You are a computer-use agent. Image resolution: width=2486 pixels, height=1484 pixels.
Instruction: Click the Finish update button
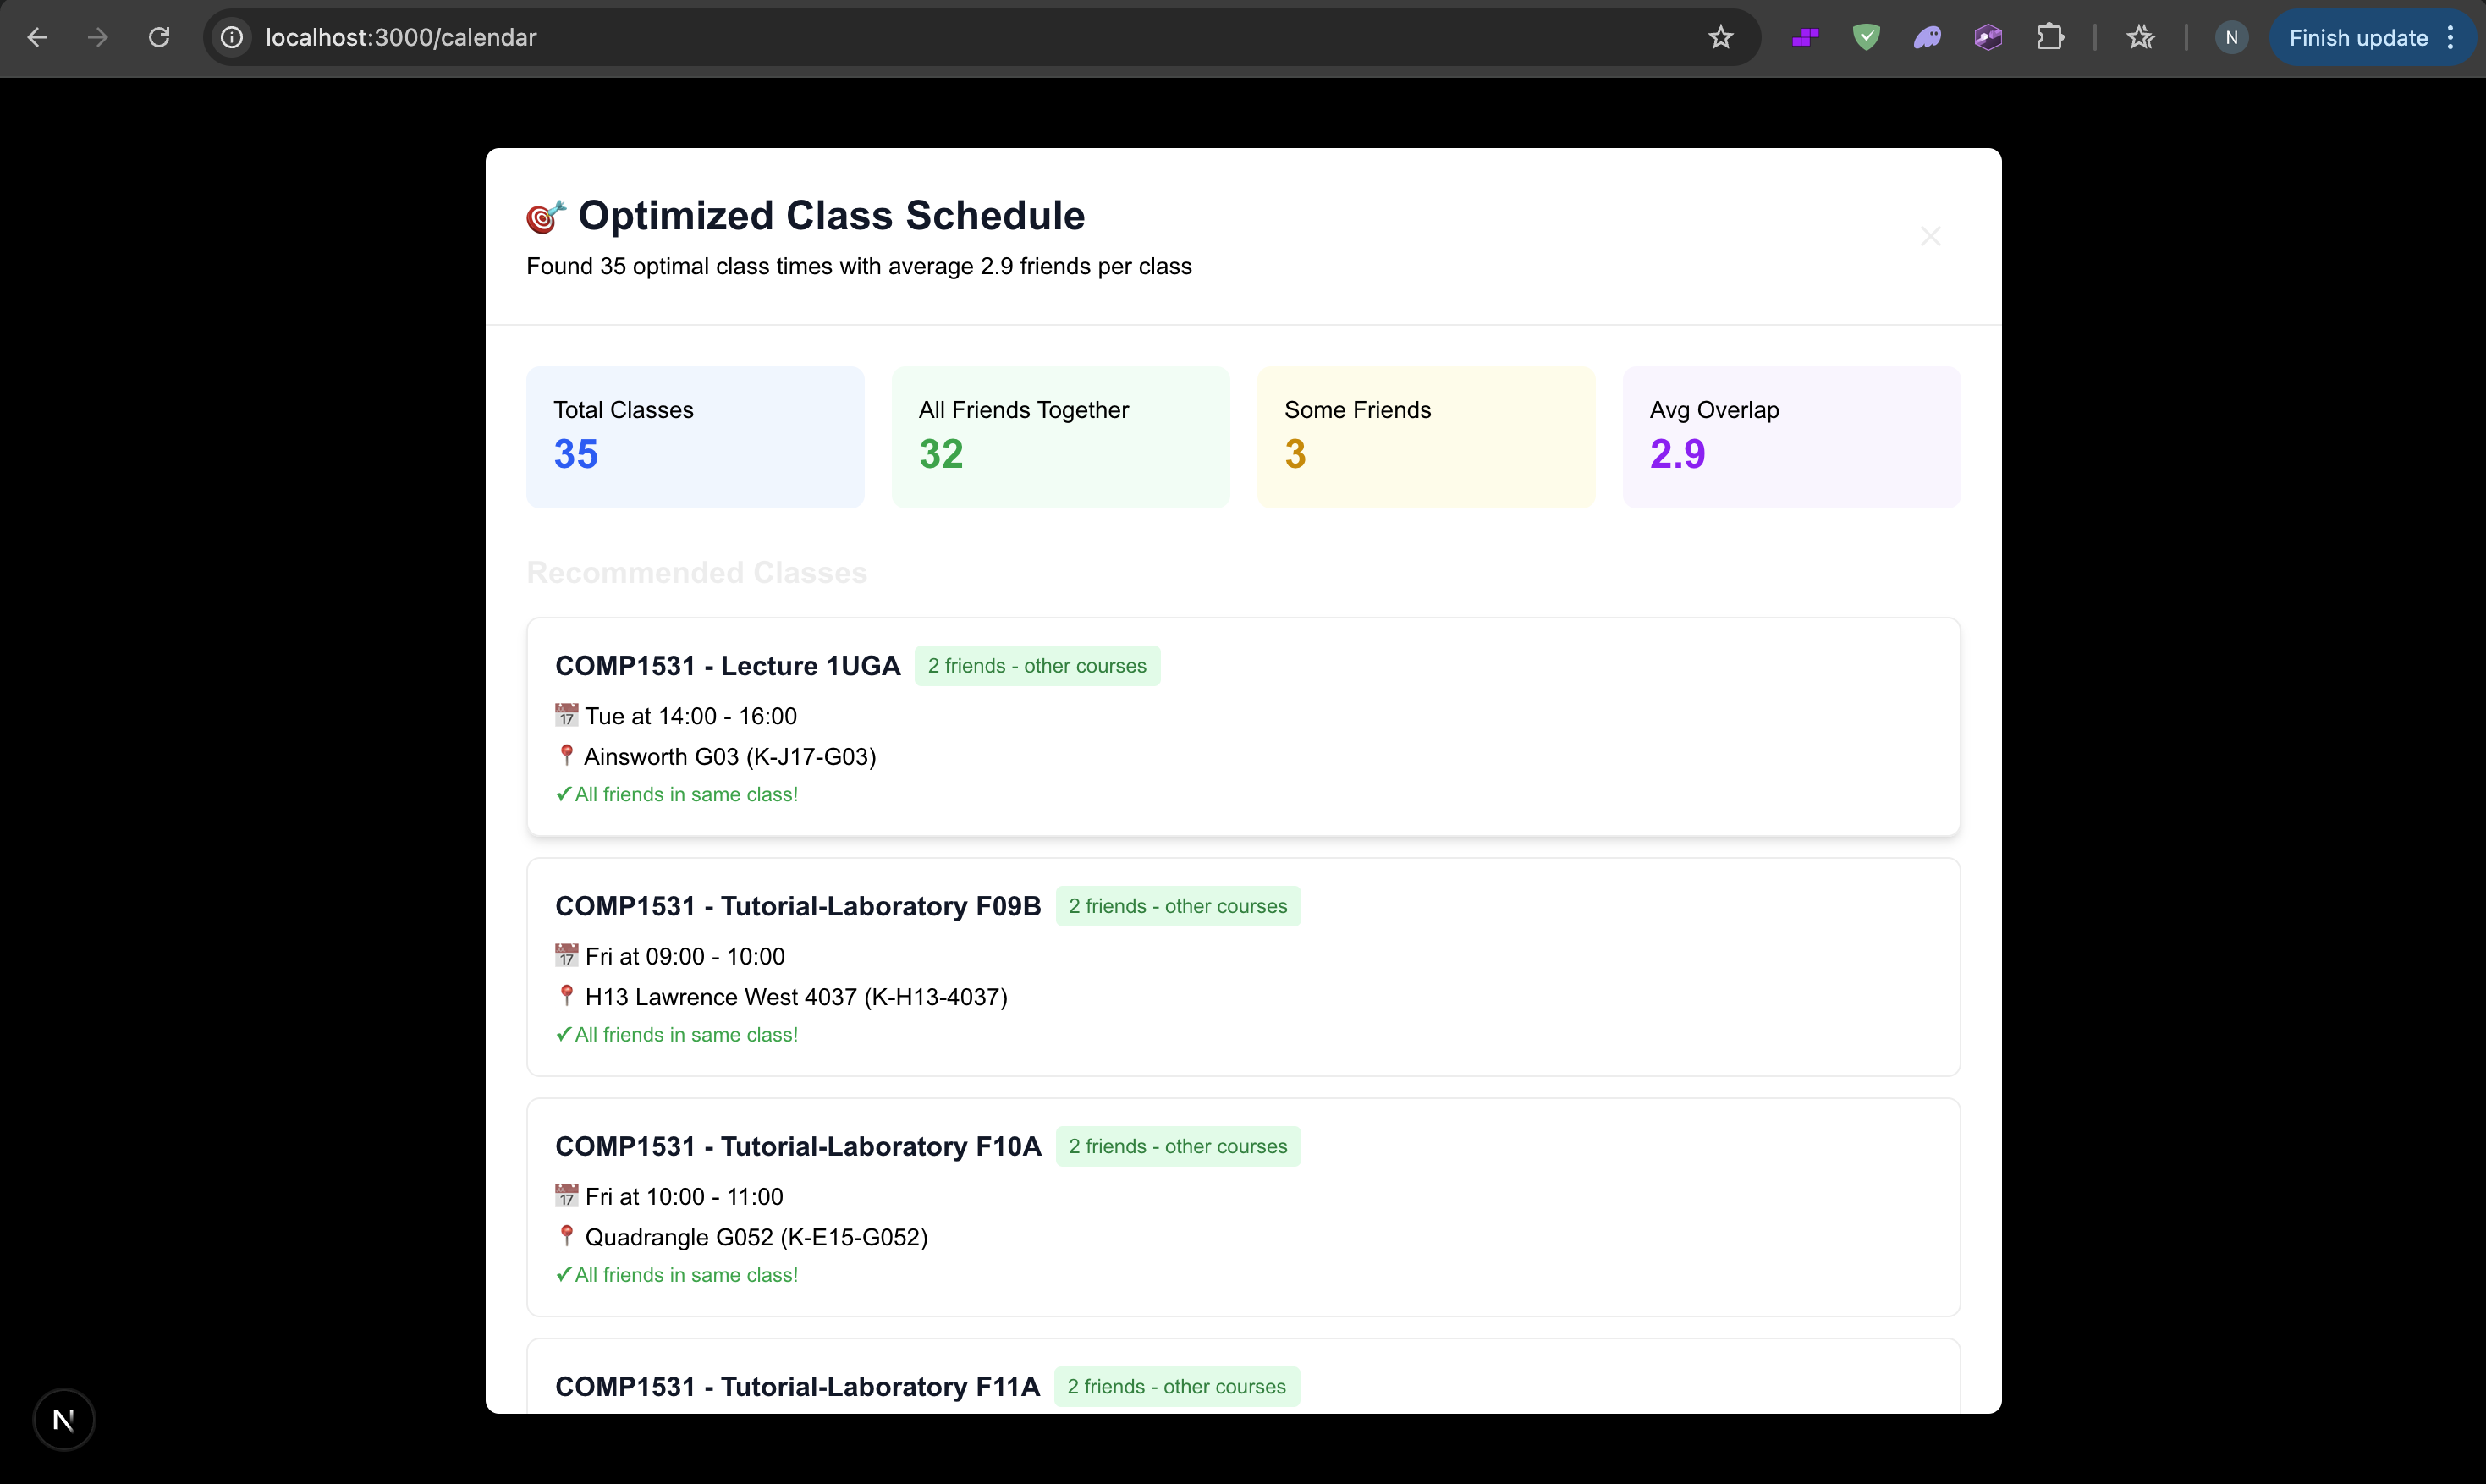click(2357, 38)
